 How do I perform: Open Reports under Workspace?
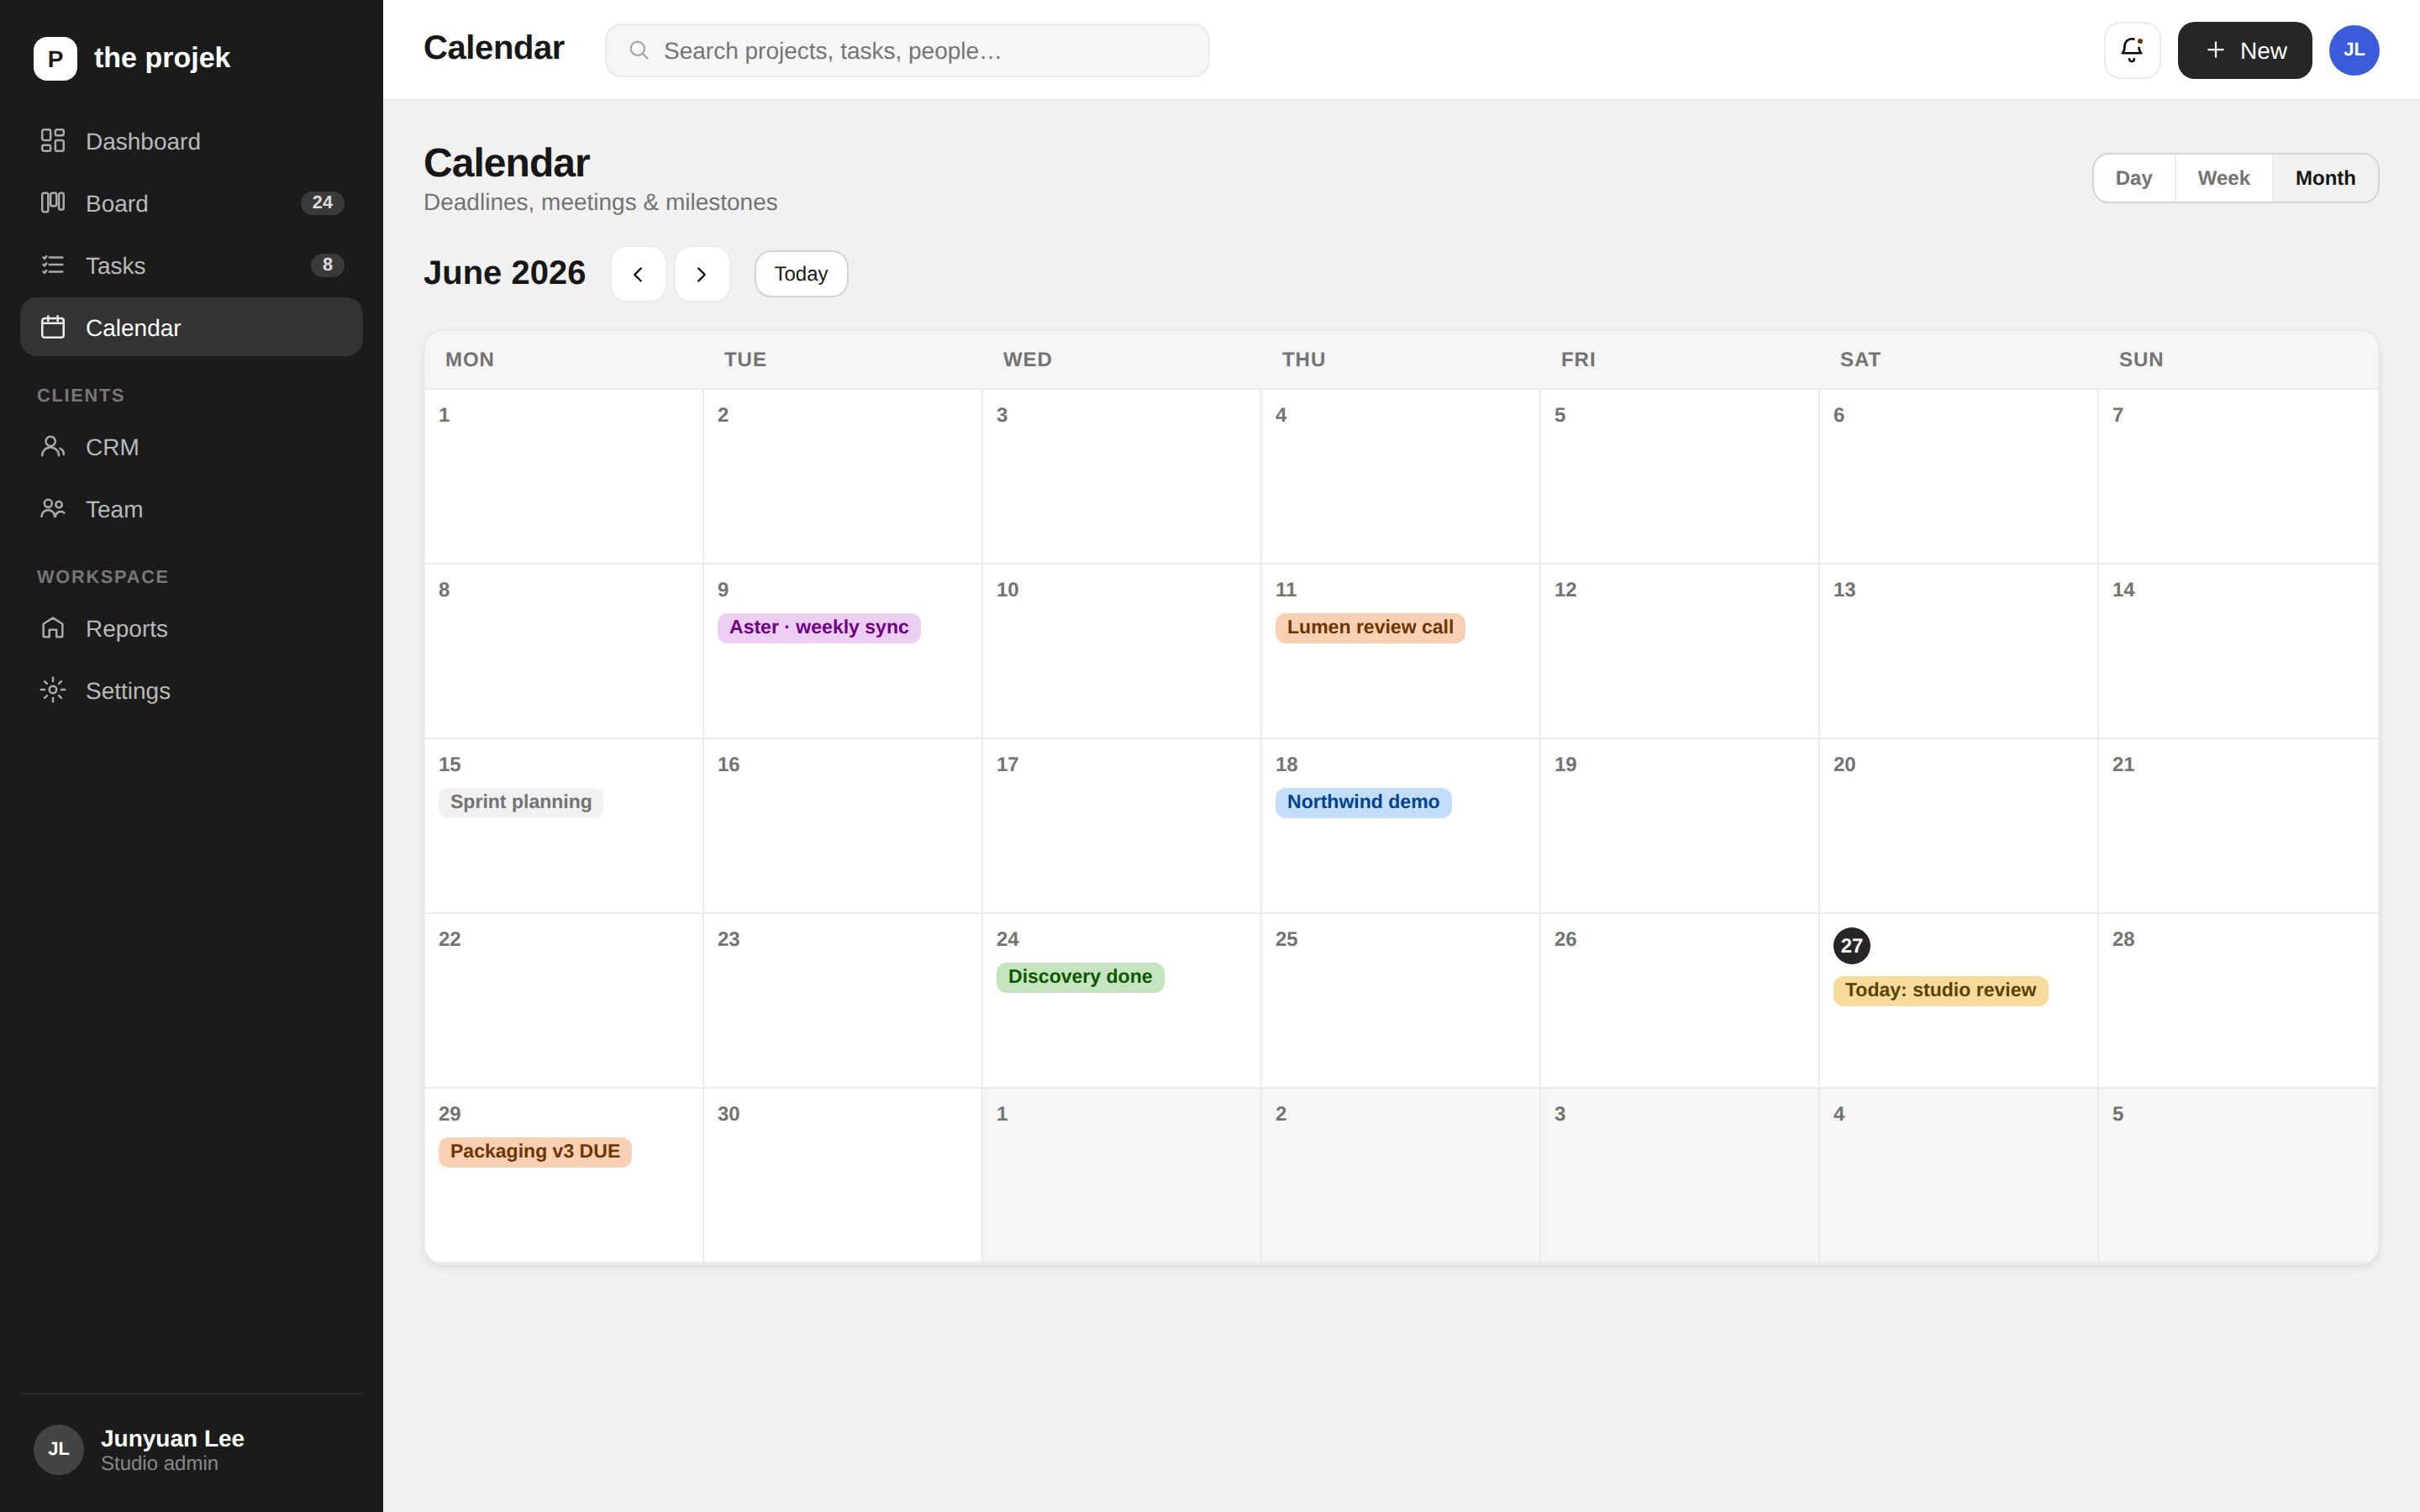191,628
